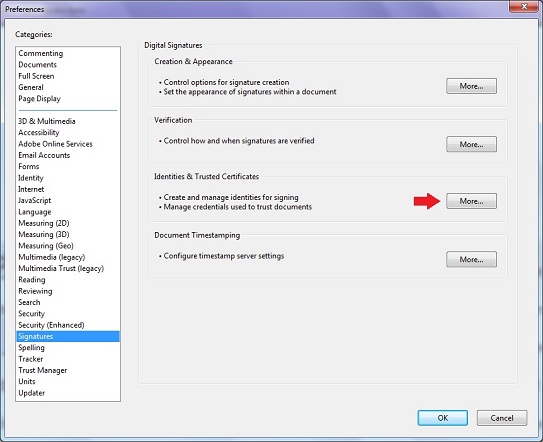Select Page Display category

pyautogui.click(x=39, y=99)
